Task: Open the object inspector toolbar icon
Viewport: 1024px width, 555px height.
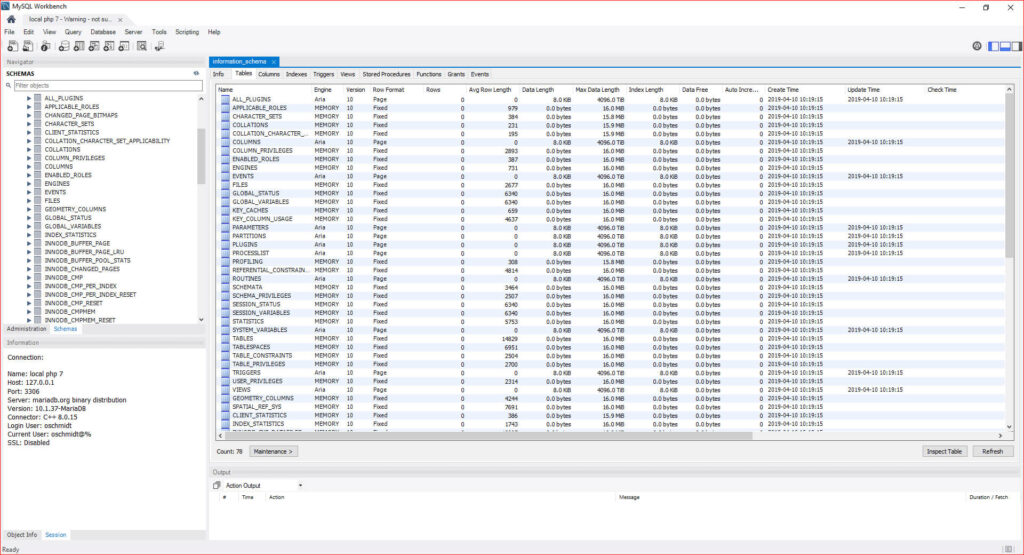Action: pyautogui.click(x=46, y=46)
